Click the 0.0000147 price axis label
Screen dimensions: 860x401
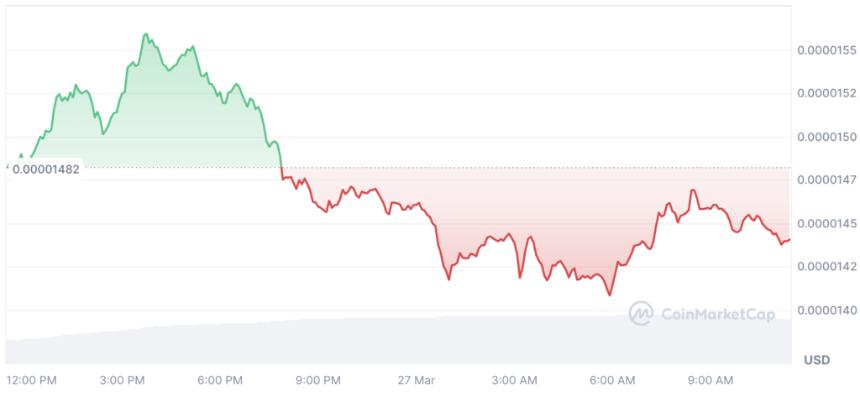(x=827, y=180)
